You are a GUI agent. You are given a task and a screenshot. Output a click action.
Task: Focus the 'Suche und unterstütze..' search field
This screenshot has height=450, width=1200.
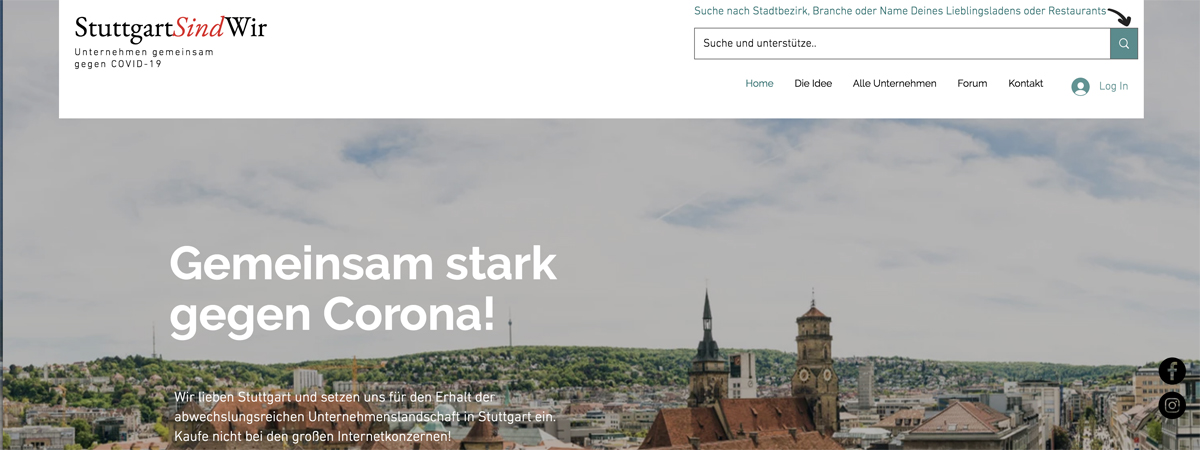[902, 43]
